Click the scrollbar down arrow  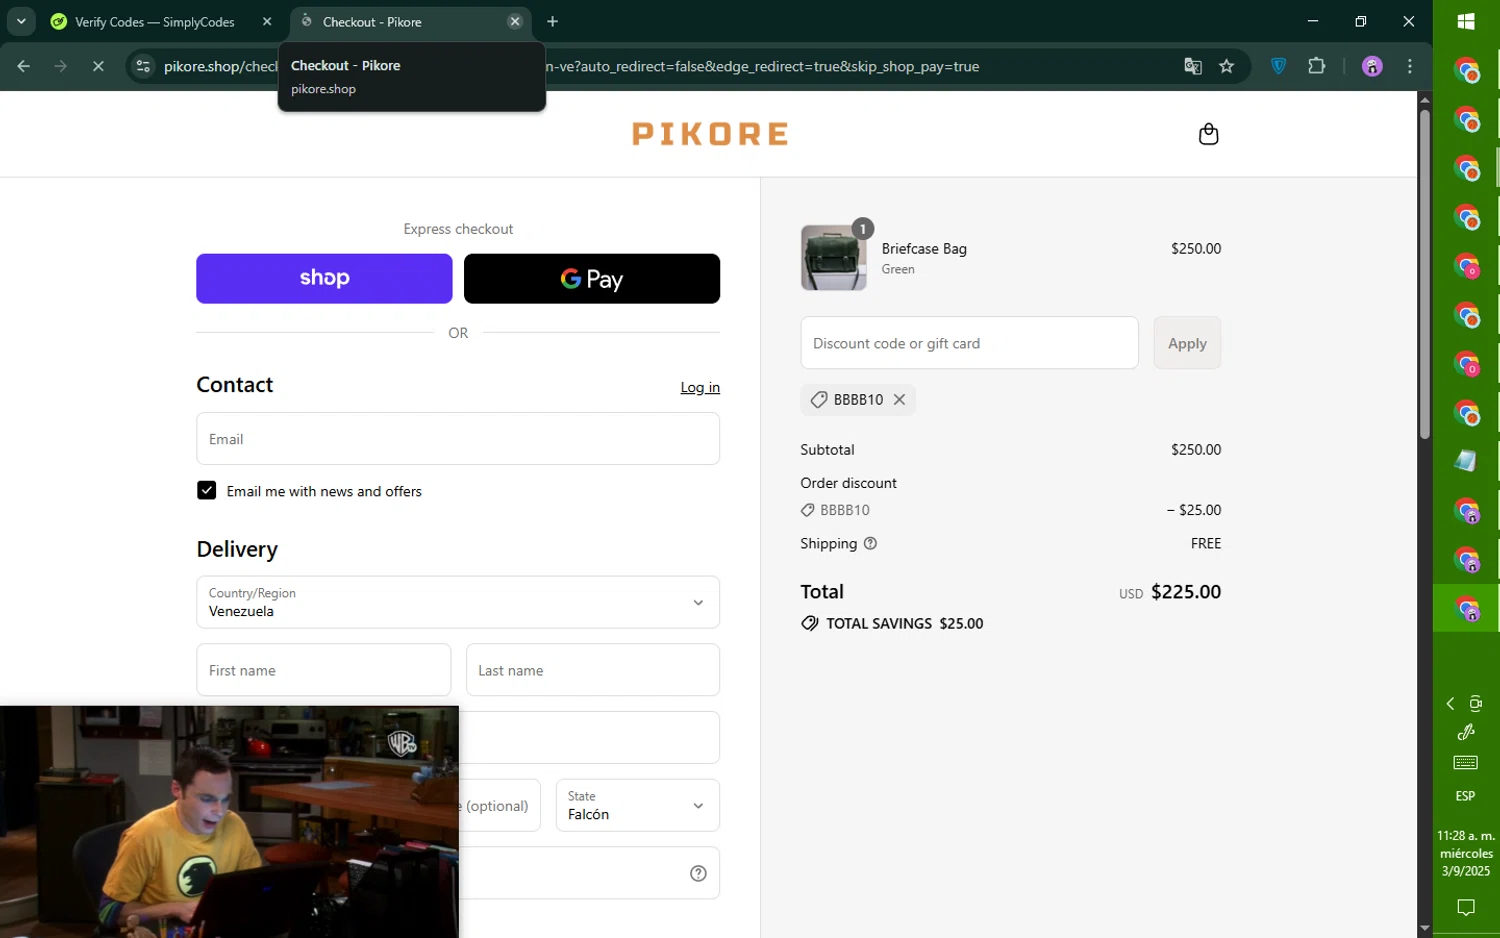1424,929
